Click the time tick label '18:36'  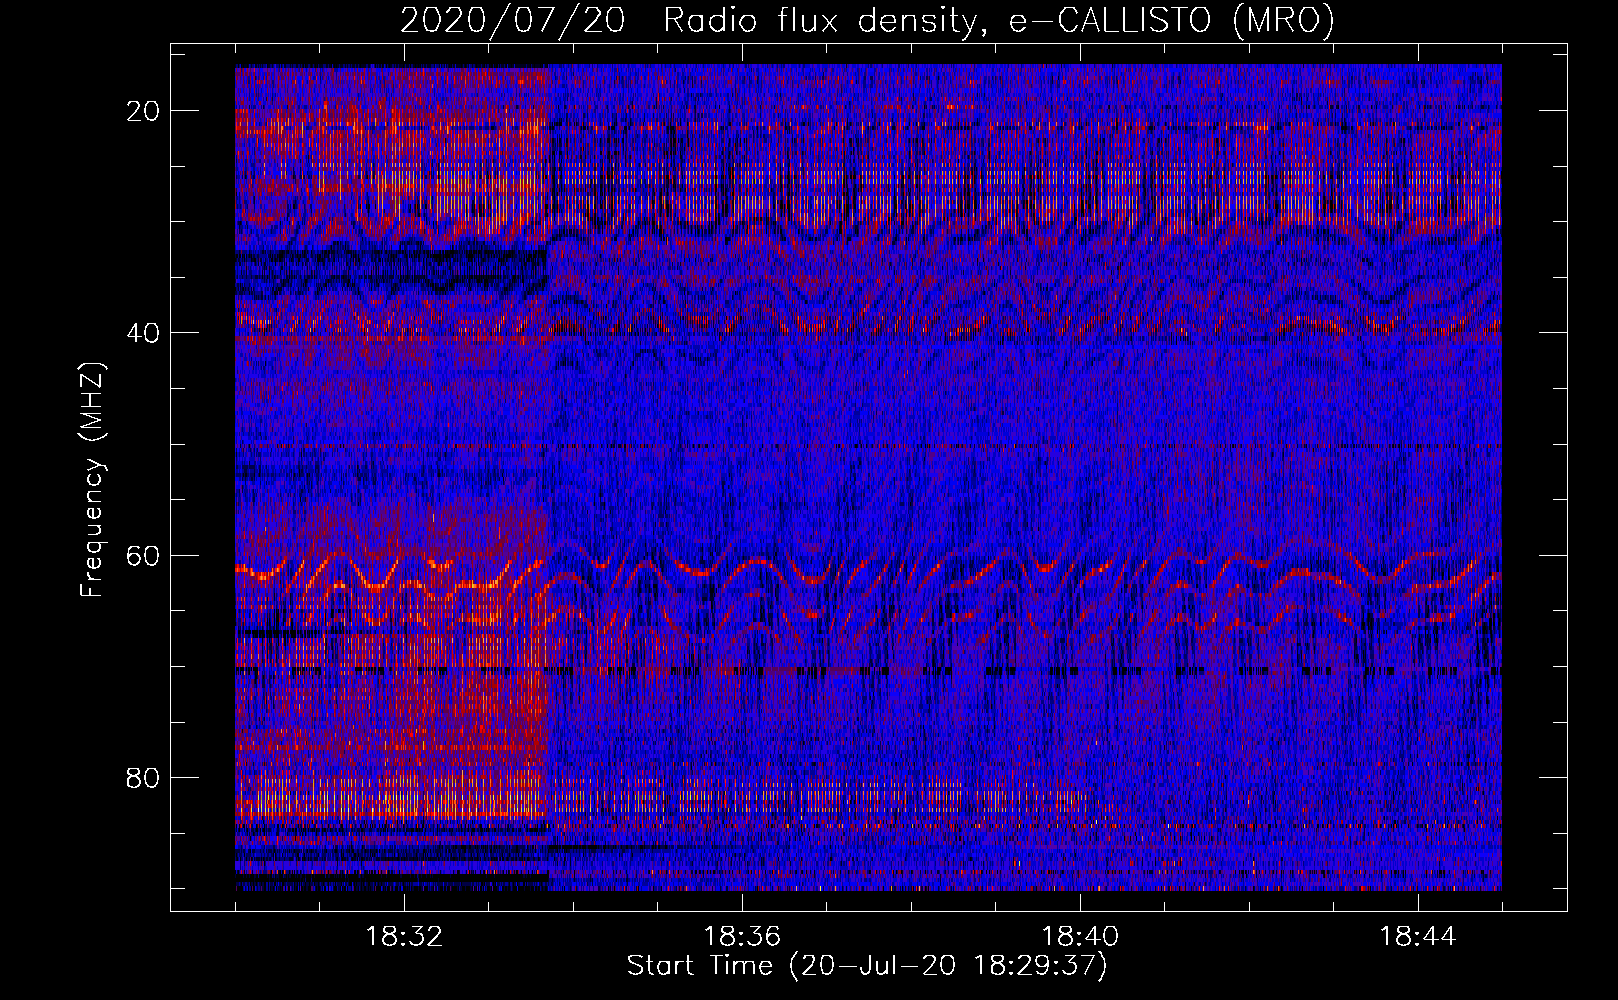(x=742, y=937)
